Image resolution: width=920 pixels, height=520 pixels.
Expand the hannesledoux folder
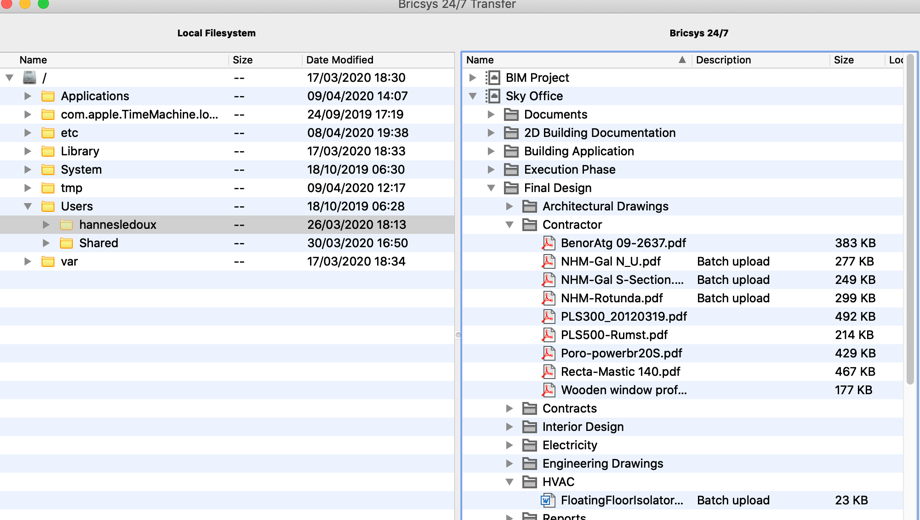46,225
